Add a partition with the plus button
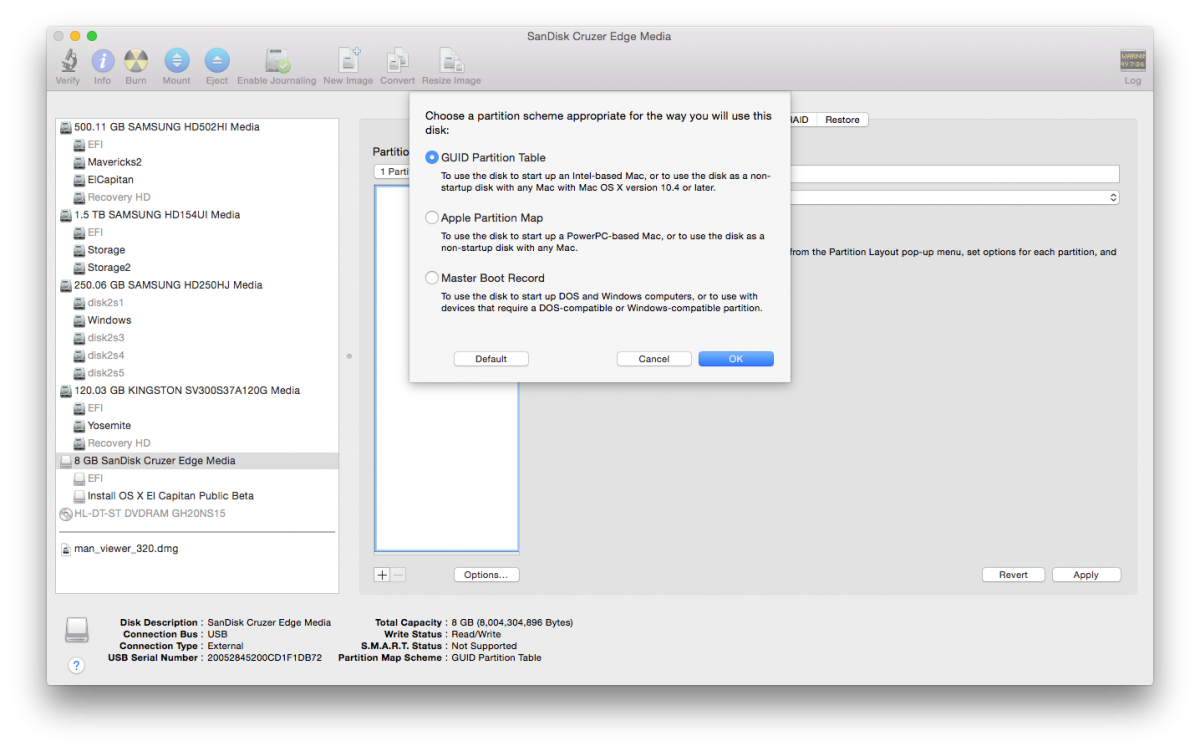This screenshot has height=752, width=1200. (382, 575)
